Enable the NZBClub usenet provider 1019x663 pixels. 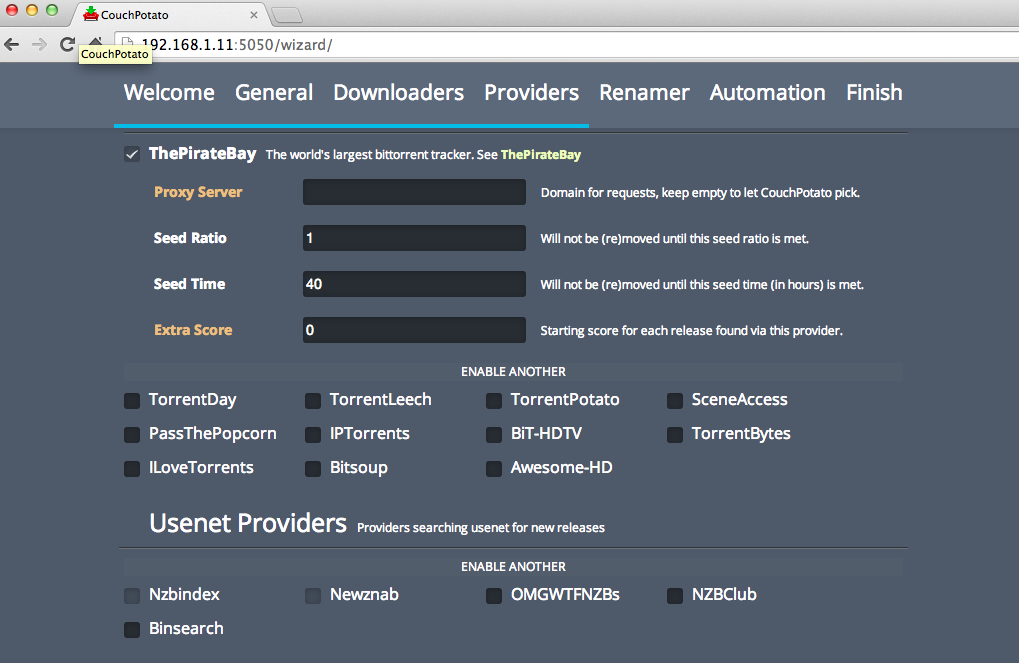pyautogui.click(x=675, y=595)
